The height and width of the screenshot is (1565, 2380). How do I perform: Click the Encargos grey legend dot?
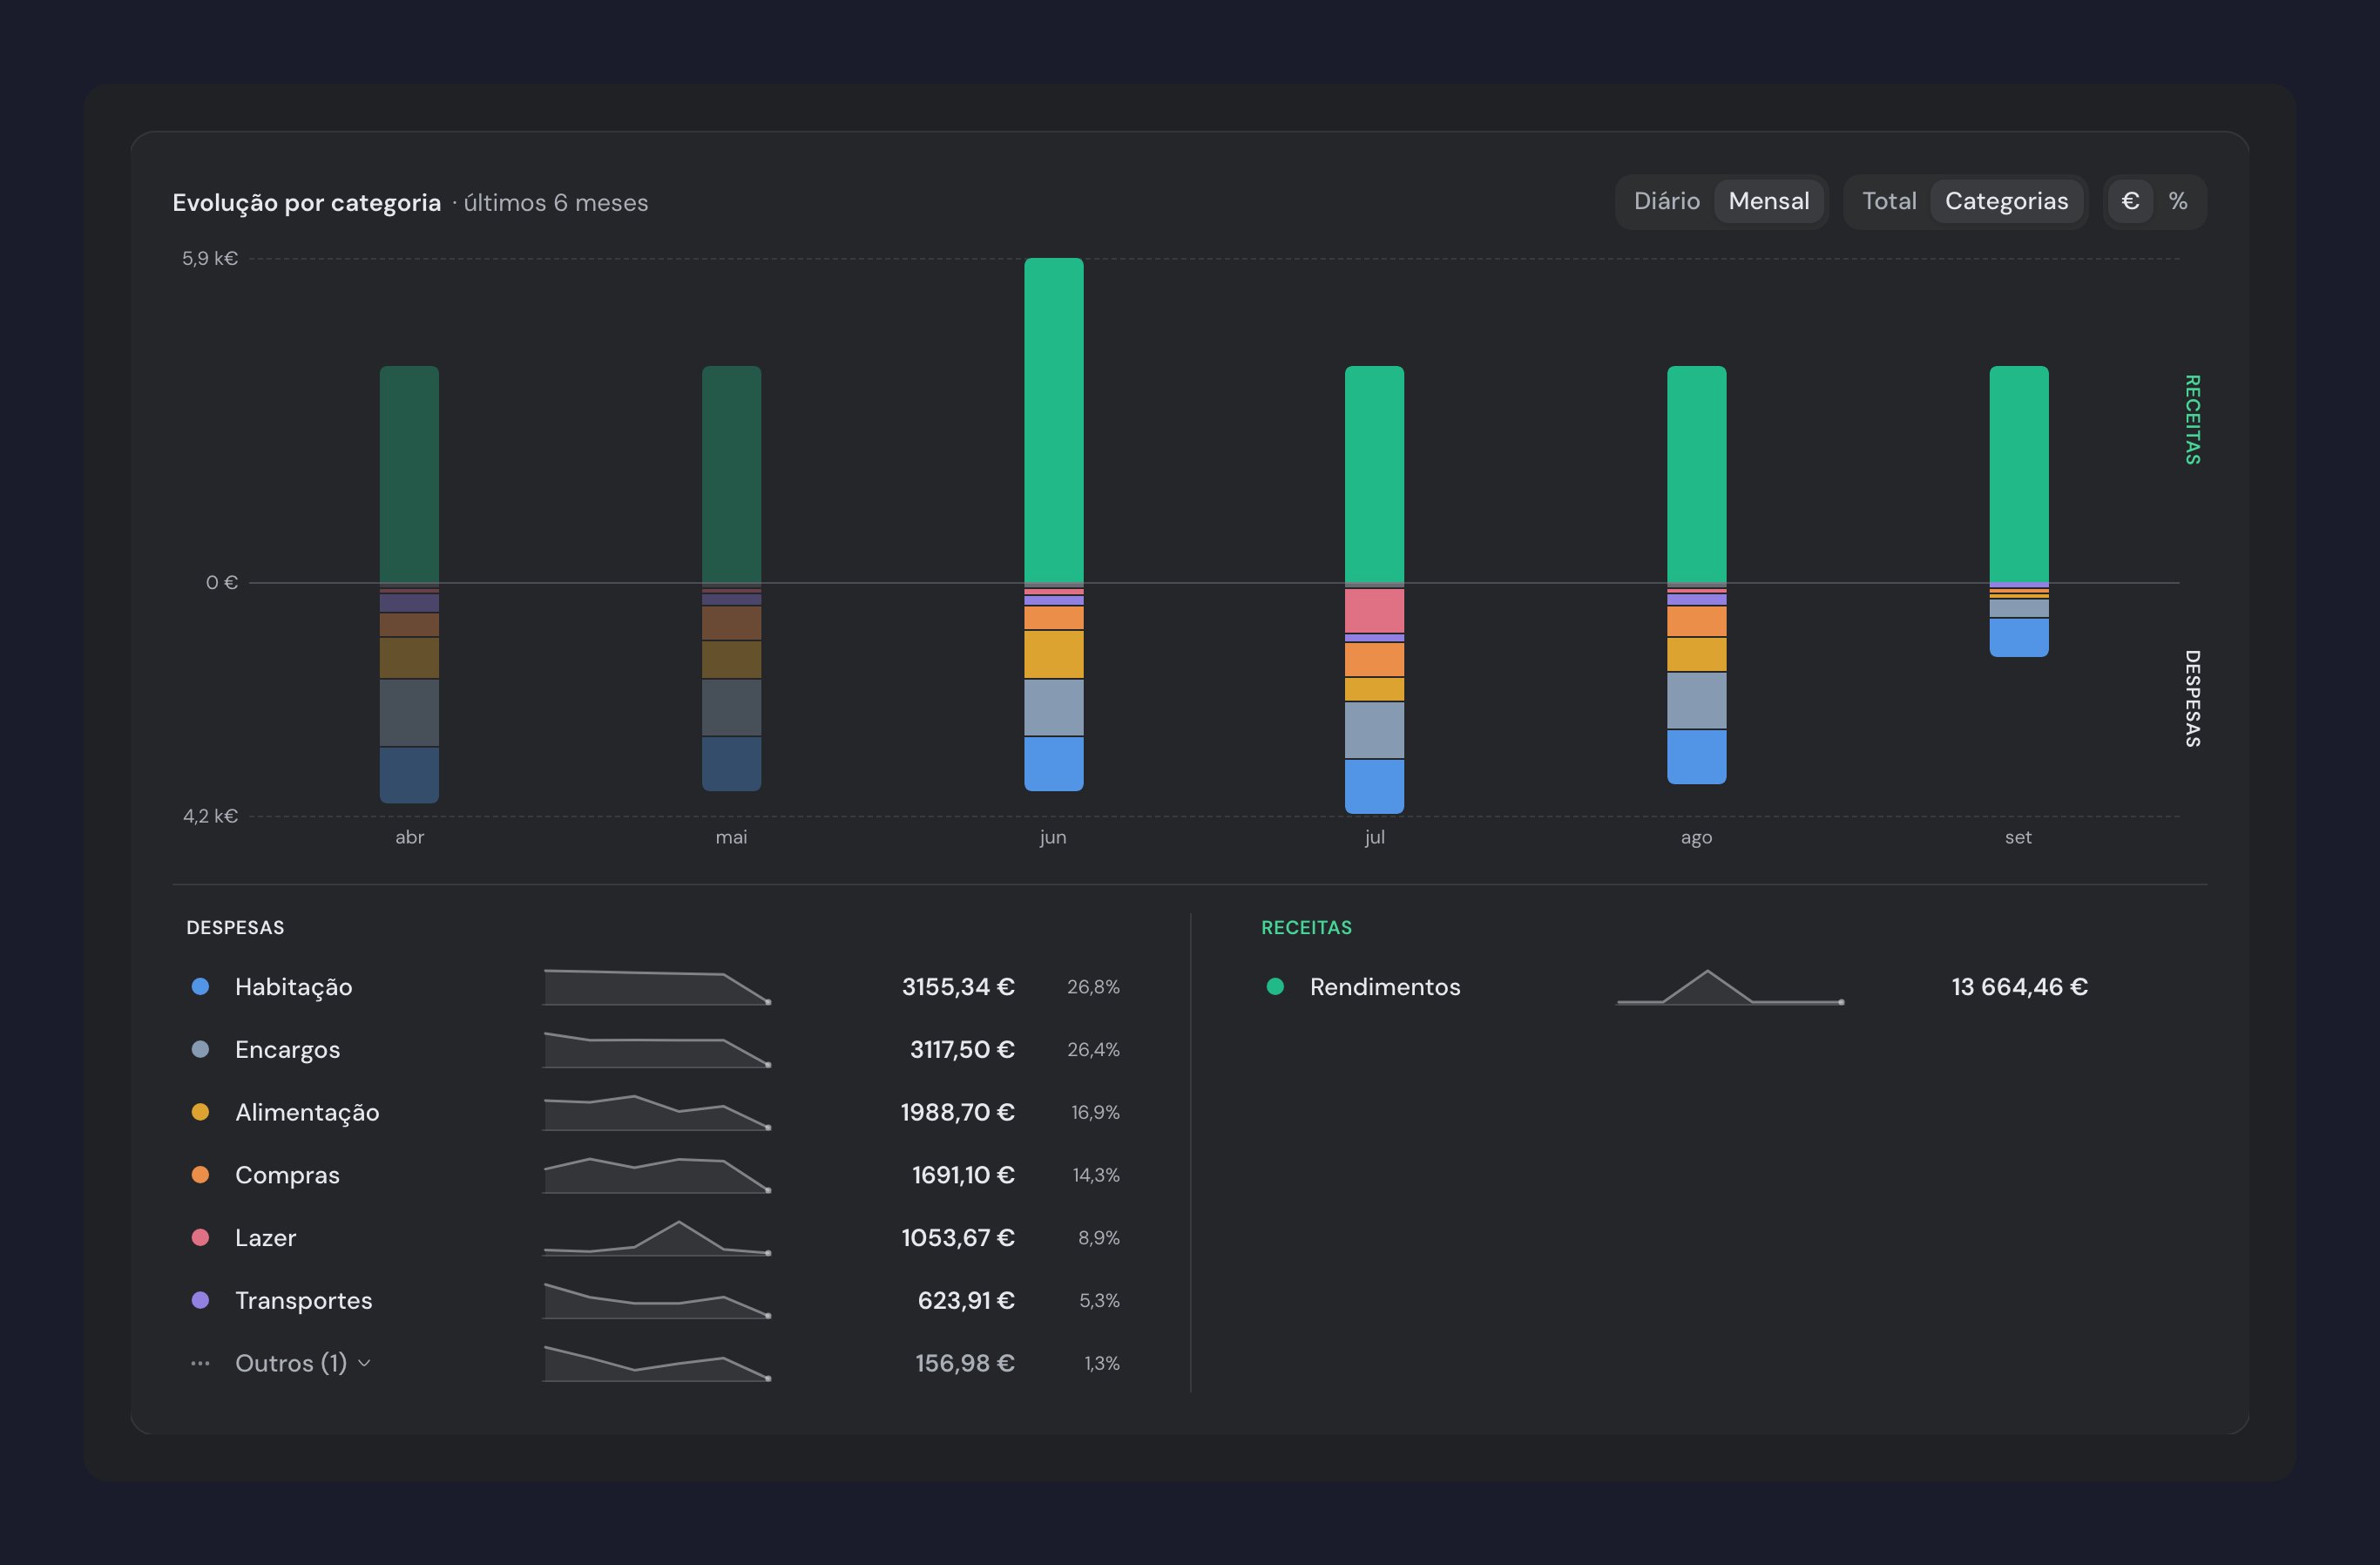(x=200, y=1049)
